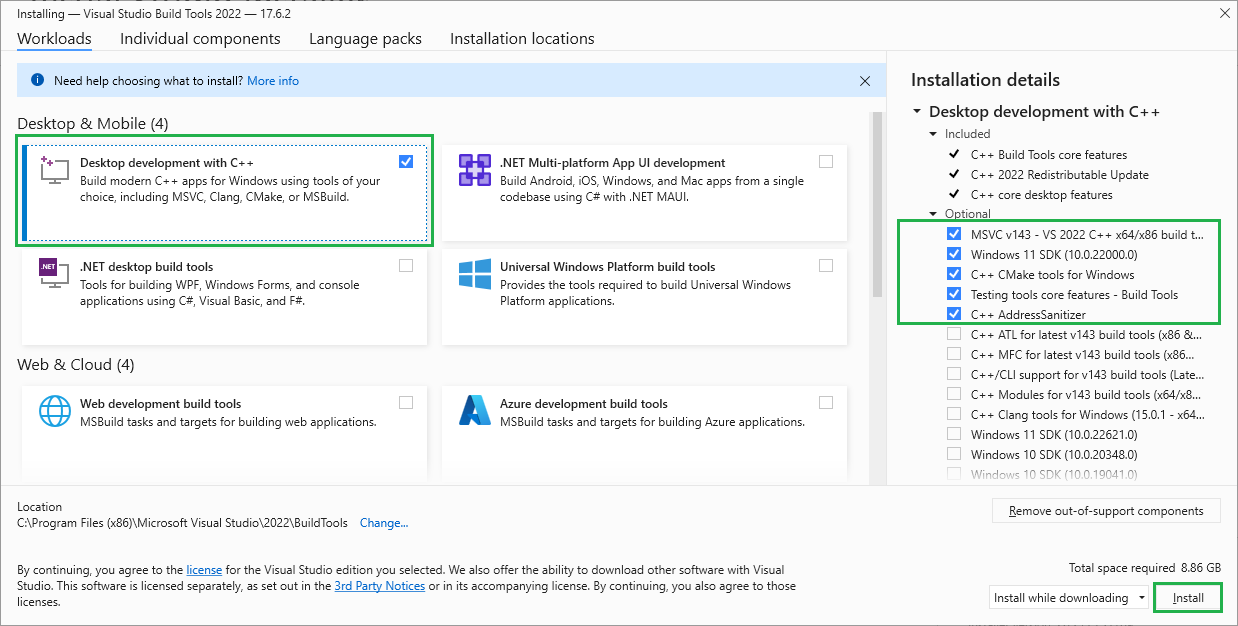Screen dimensions: 1238x626
Task: Switch to the Workloads tab
Action: 54,39
